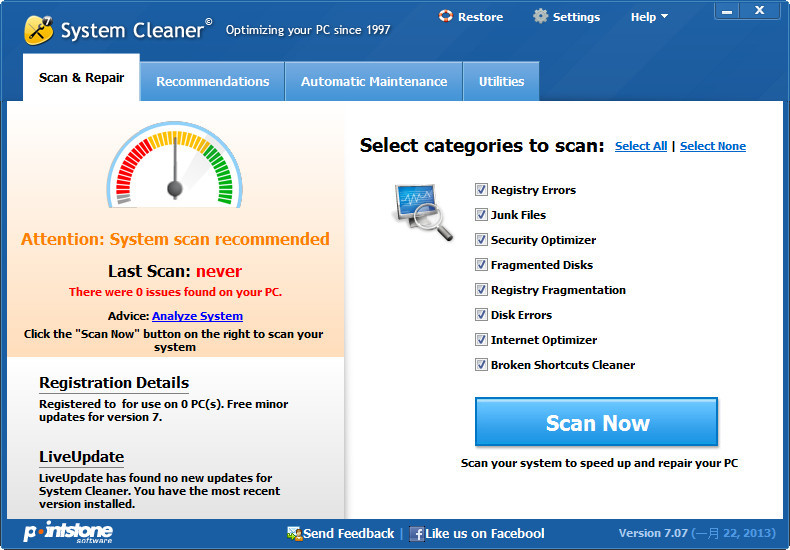Switch to the Recommendations tab

coord(213,81)
